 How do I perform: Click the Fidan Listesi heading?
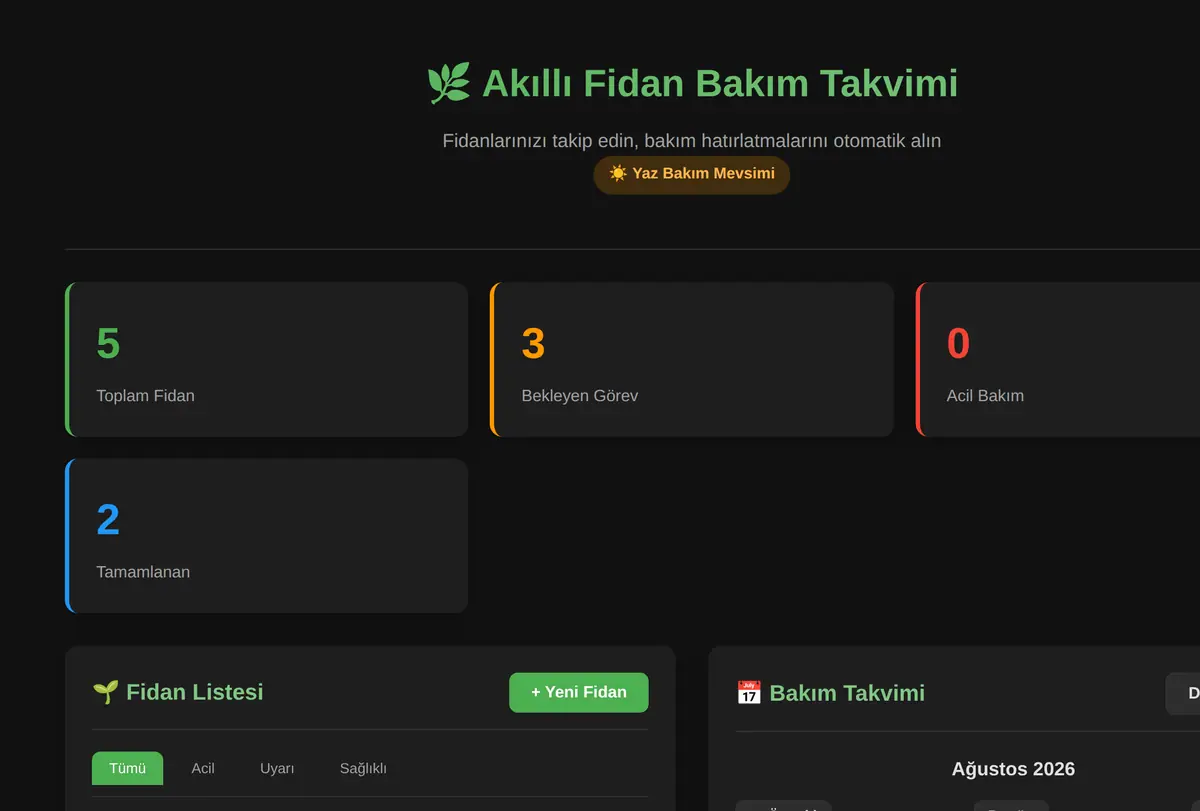(x=195, y=692)
